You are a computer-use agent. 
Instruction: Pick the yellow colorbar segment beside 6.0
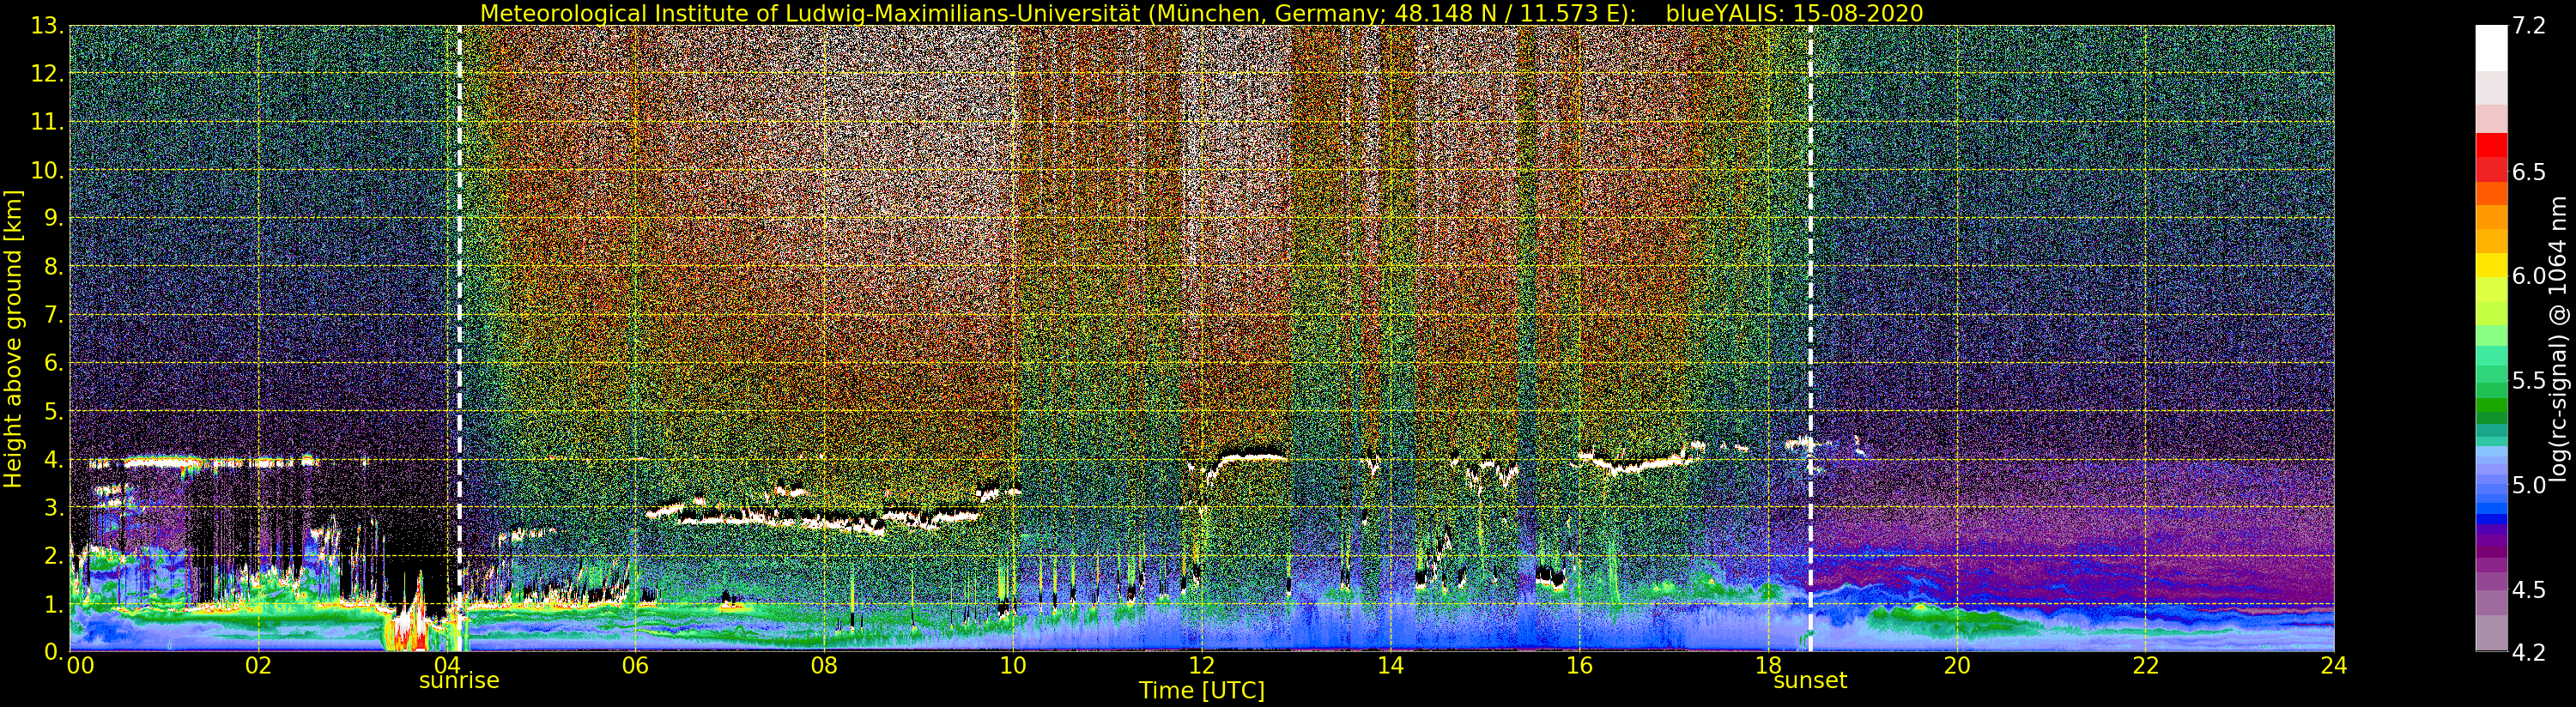pos(2491,265)
